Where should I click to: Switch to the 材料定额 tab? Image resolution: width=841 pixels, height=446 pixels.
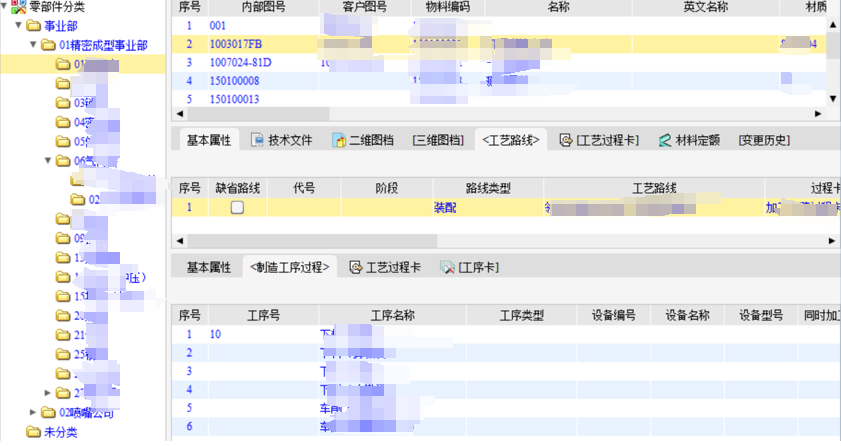689,140
